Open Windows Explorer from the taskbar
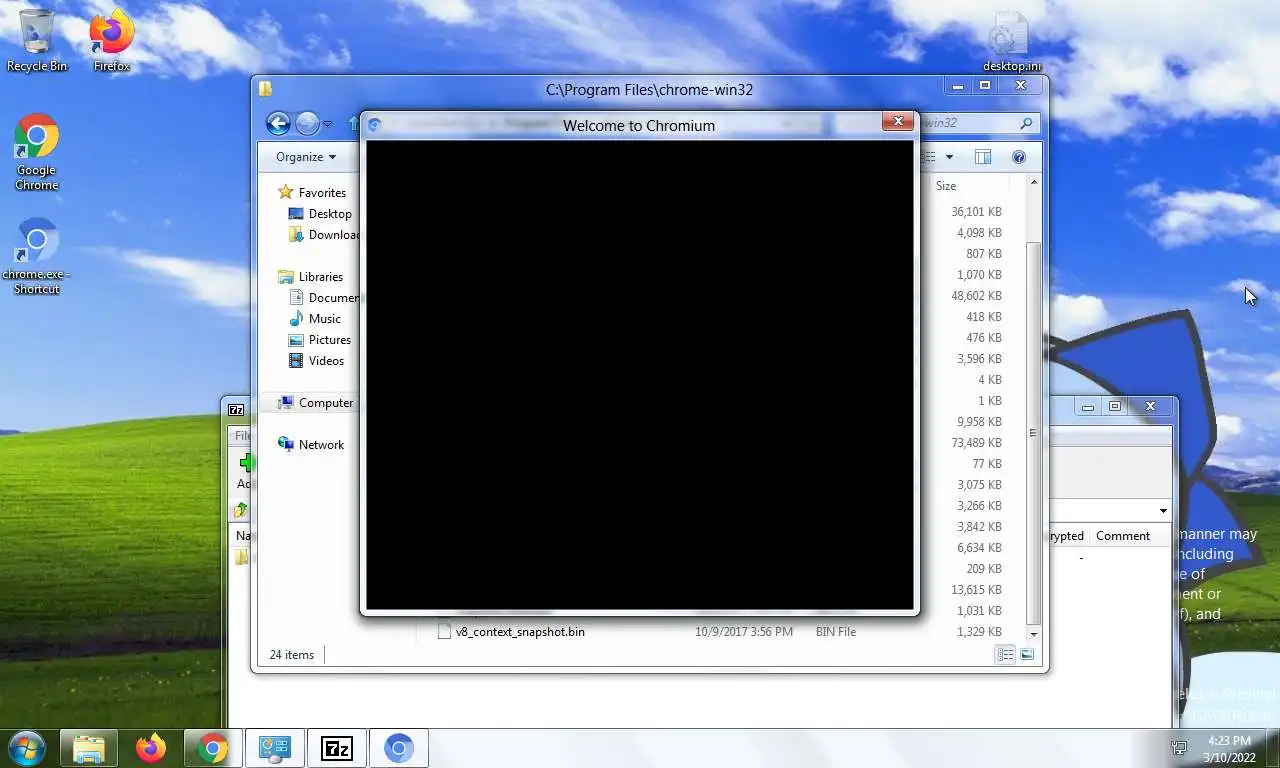The width and height of the screenshot is (1280, 768). click(x=89, y=748)
